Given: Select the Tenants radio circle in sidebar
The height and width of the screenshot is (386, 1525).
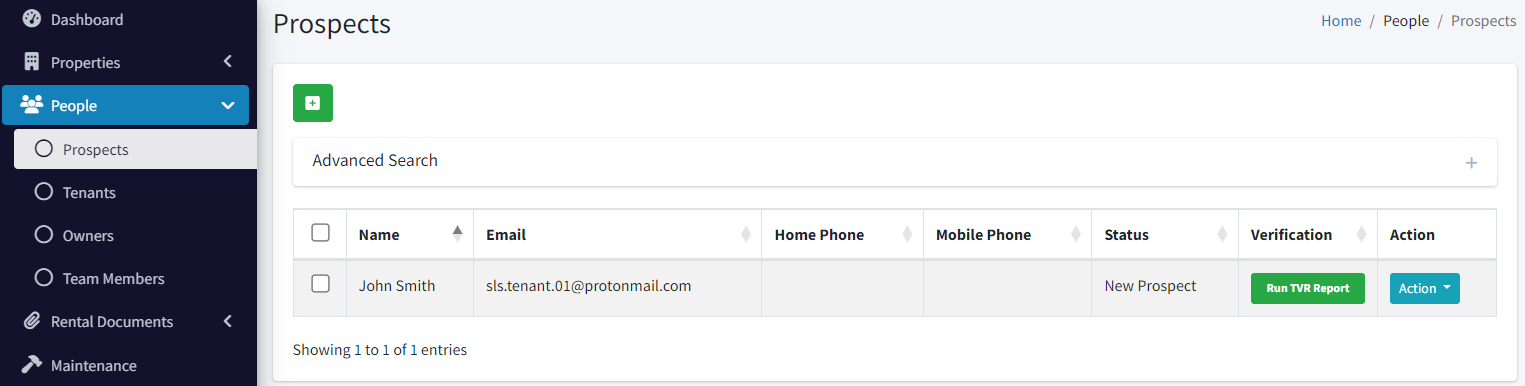Looking at the screenshot, I should 43,192.
